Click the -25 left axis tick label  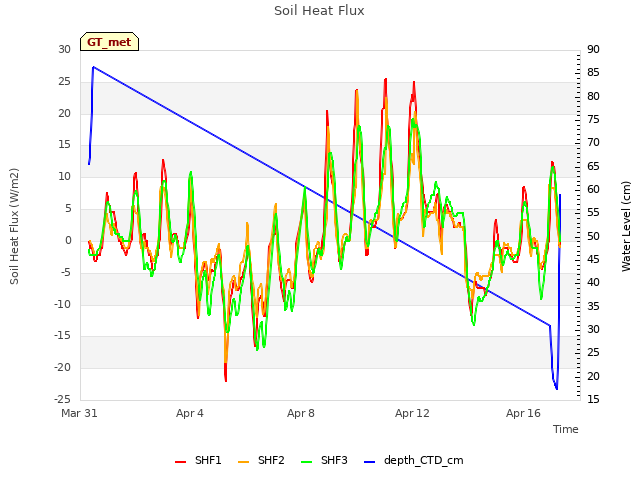(62, 399)
